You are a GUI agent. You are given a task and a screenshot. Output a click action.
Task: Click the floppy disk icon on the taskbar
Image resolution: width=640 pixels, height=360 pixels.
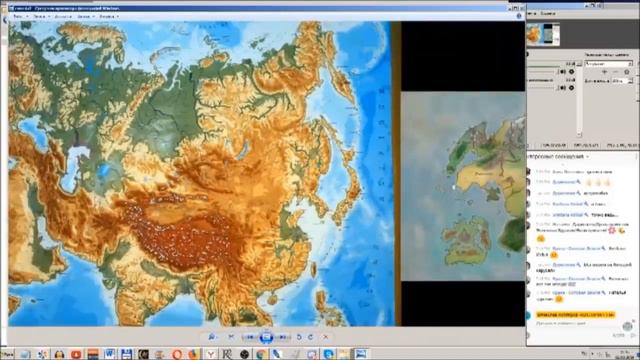[127, 354]
